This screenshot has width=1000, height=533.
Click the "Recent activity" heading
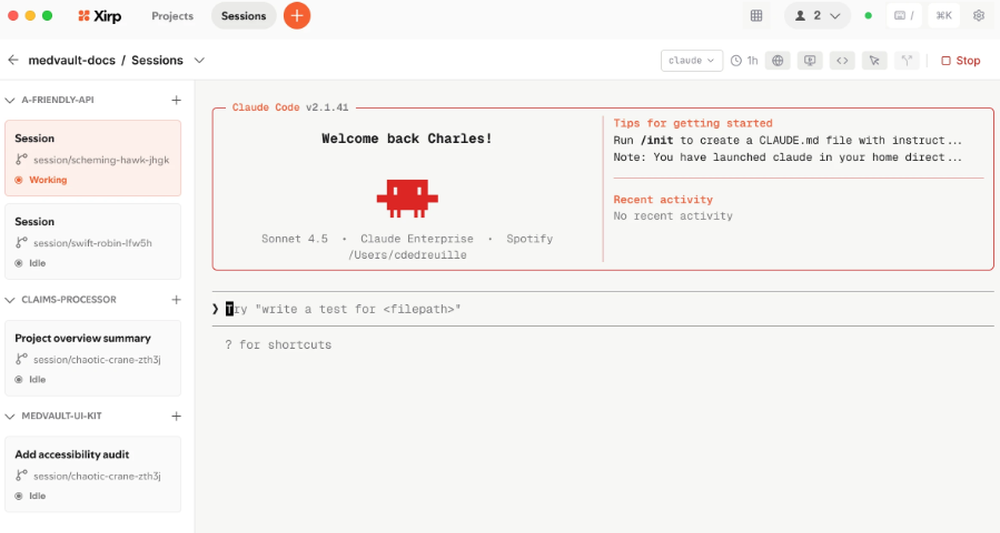(x=663, y=200)
